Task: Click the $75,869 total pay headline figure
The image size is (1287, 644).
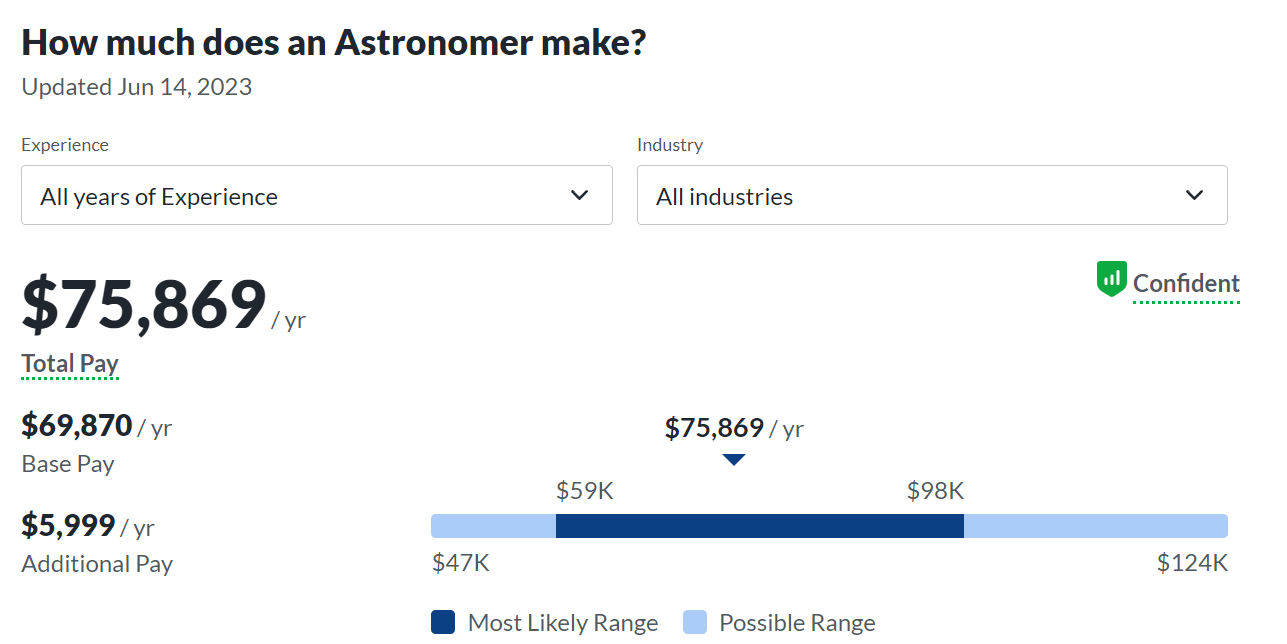Action: click(144, 305)
